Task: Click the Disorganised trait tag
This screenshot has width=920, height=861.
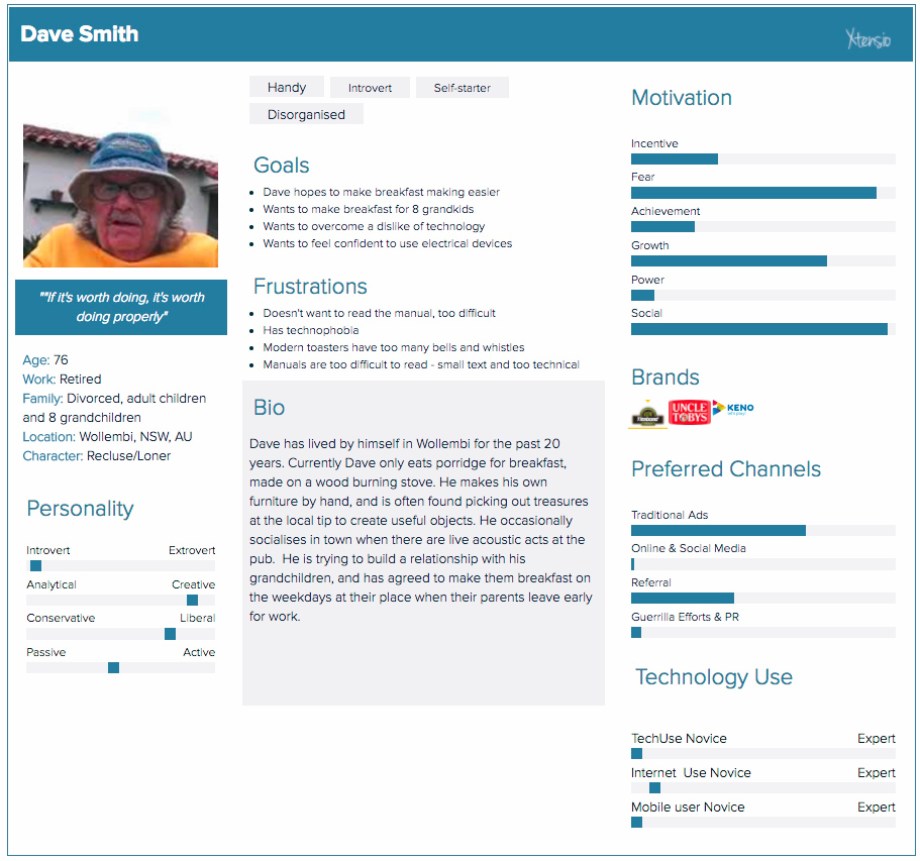Action: coord(306,115)
